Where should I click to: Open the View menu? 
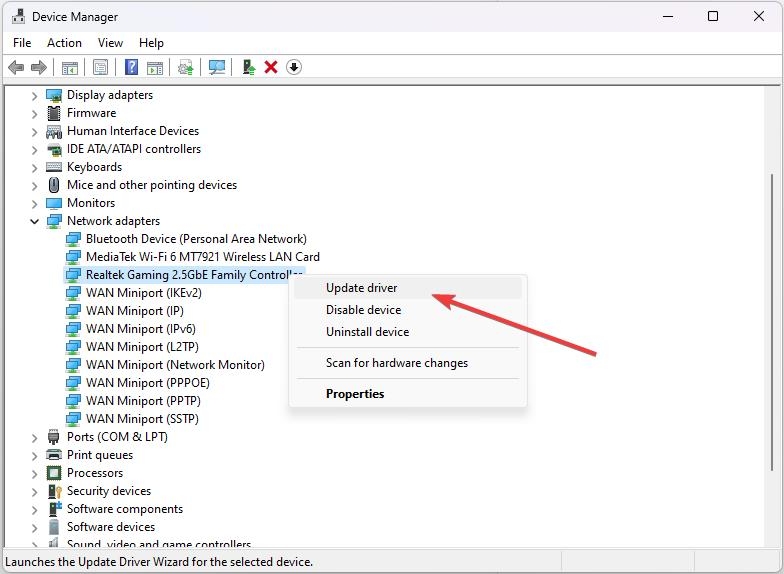coord(110,43)
